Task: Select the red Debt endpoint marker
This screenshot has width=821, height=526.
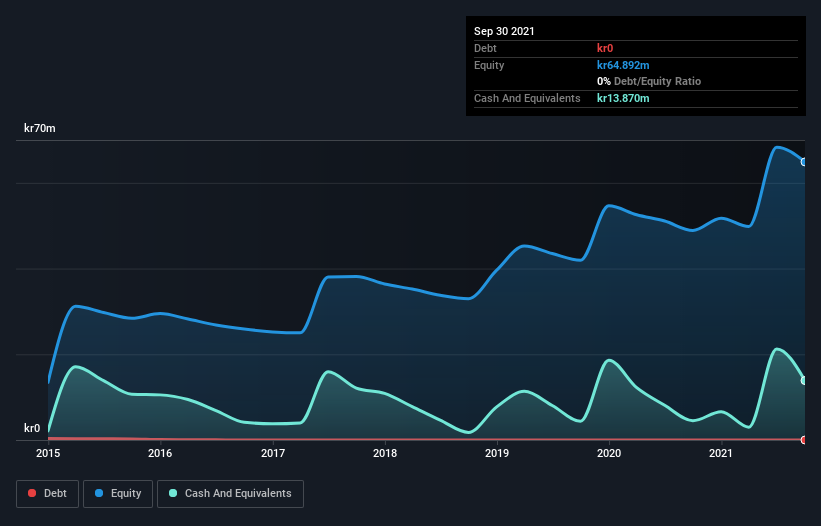Action: coord(804,440)
